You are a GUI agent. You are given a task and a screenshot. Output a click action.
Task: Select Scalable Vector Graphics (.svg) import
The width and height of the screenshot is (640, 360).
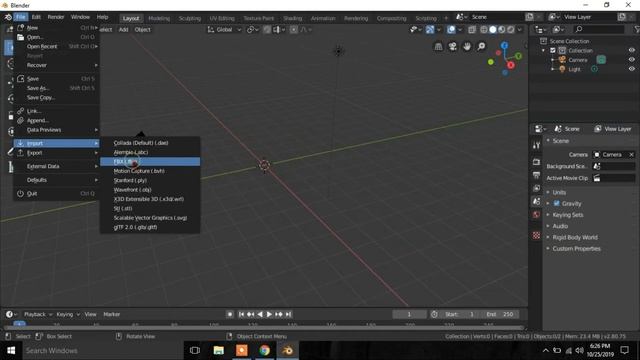150,218
